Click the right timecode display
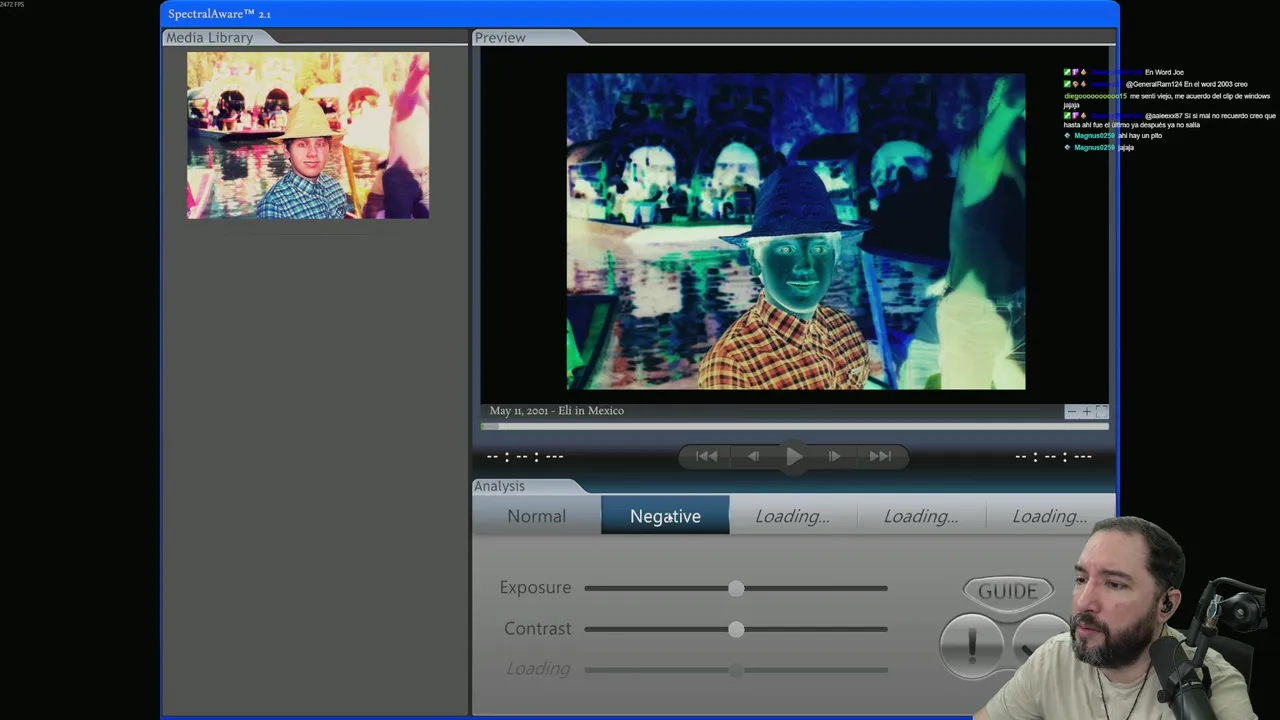 tap(1053, 457)
